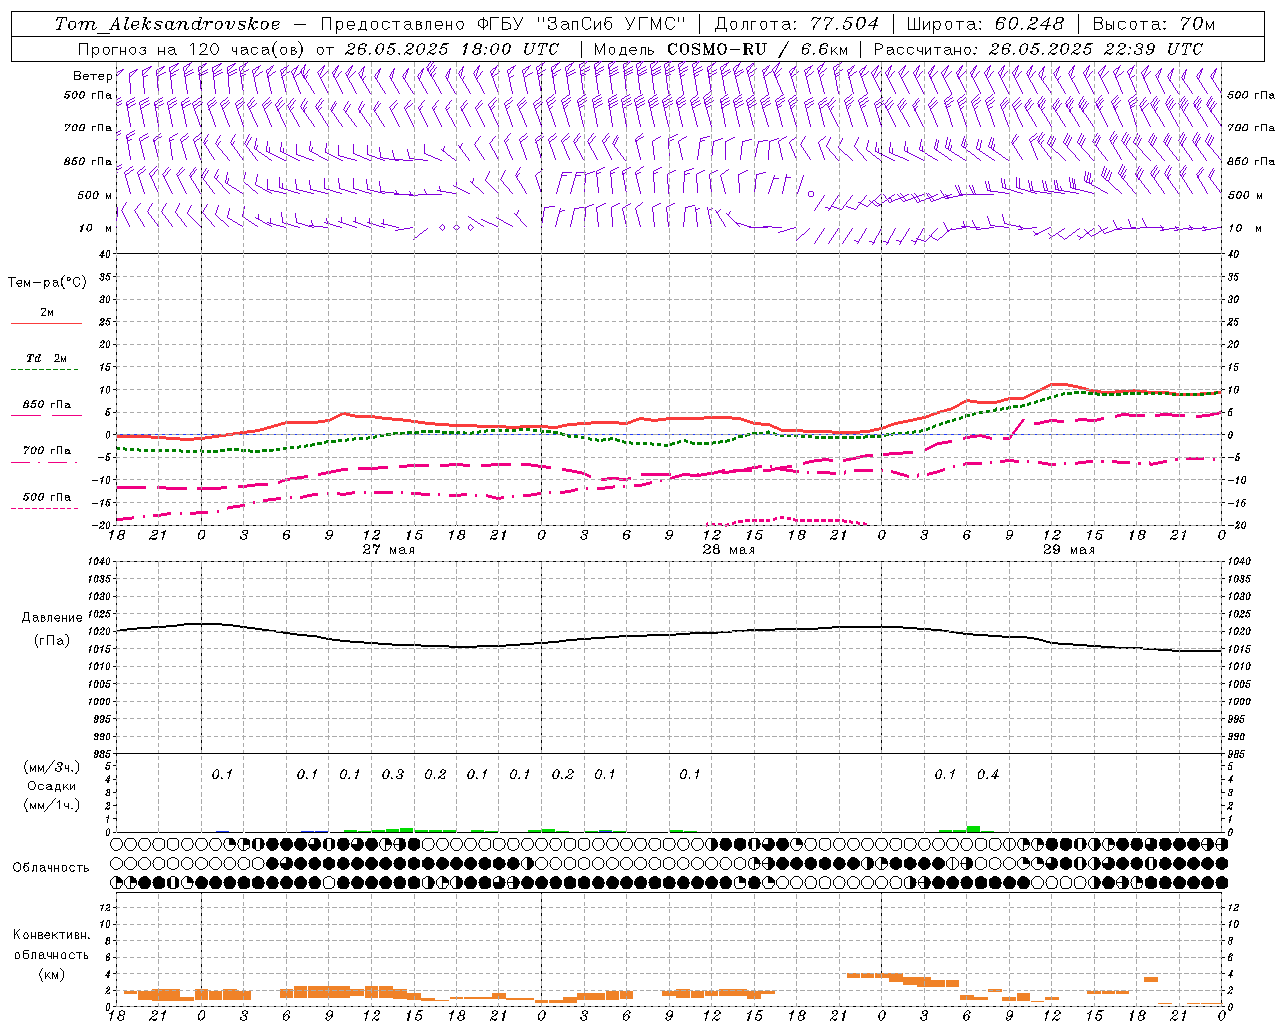Click the 'Конвективн.' convective cloud label
This screenshot has height=1024, width=1280.
[52, 935]
